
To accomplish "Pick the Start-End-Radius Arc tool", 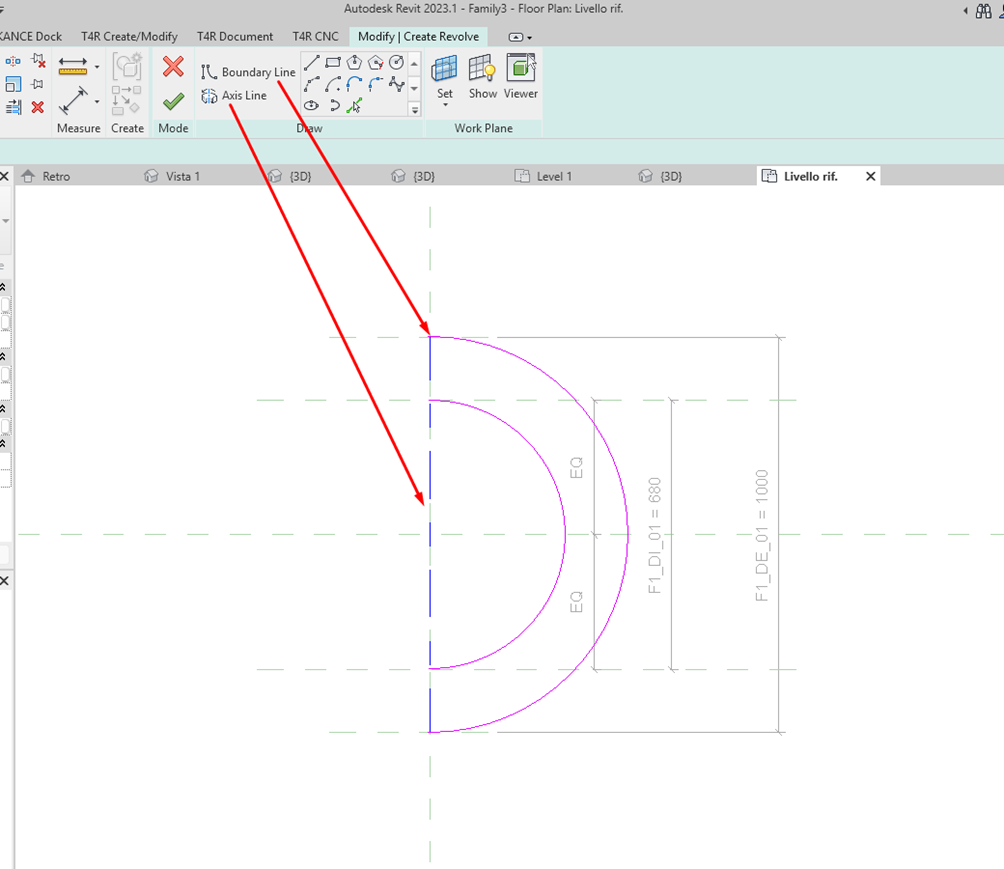I will point(312,84).
